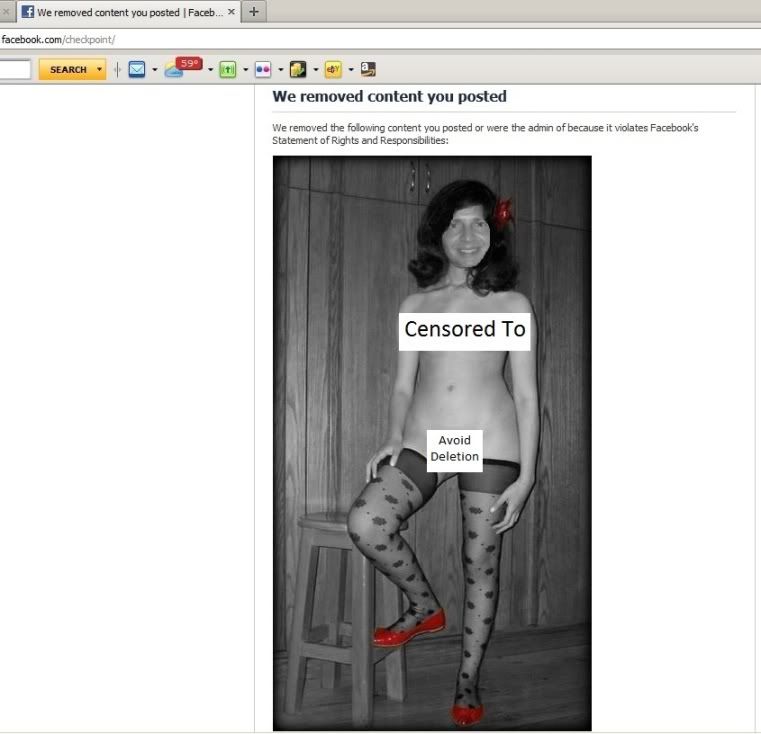Expand the dropdown next to weather icon

click(x=211, y=70)
